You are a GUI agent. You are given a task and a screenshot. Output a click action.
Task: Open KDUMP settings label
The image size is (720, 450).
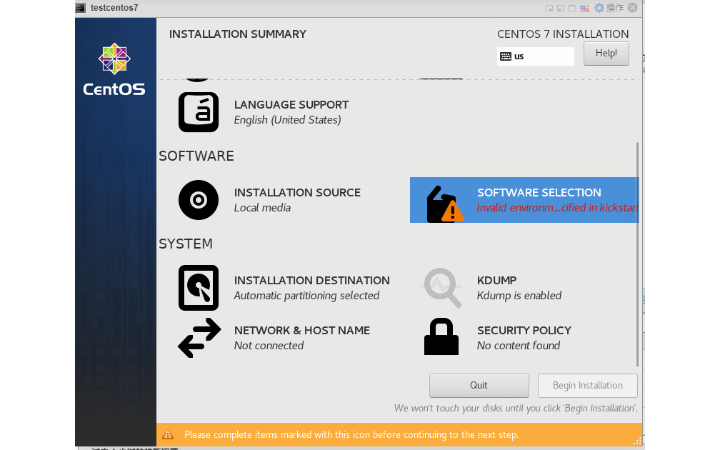(x=497, y=280)
